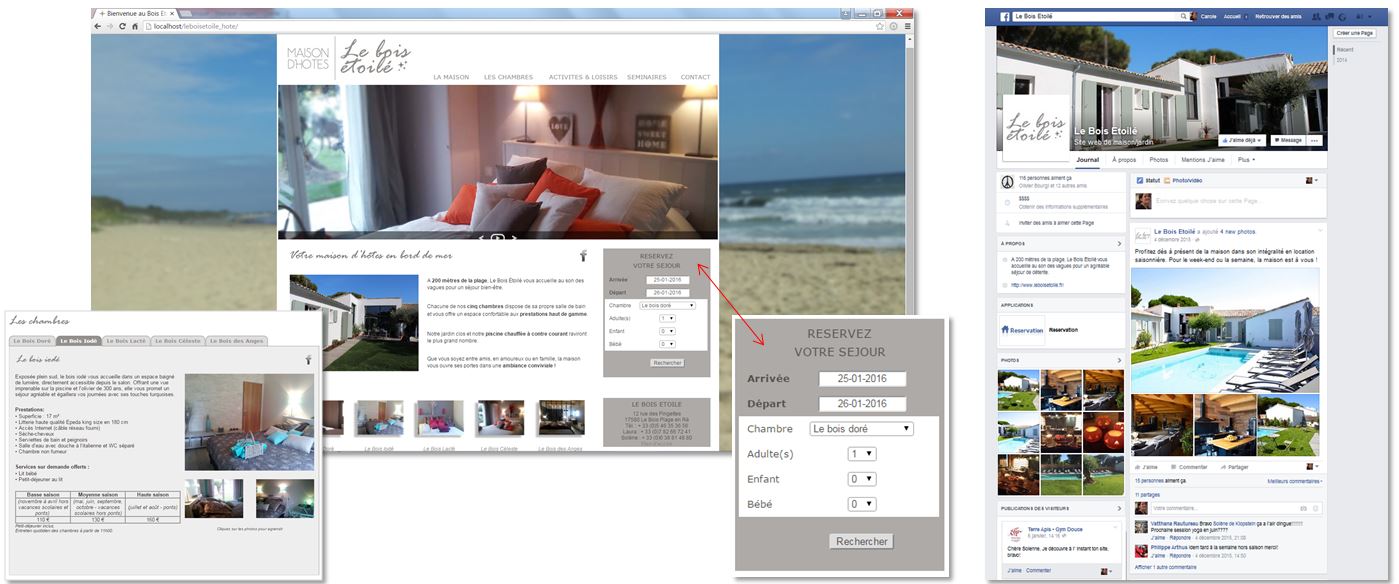Switch to the À propos tab
Screen dimensions: 1399x584
(1124, 160)
